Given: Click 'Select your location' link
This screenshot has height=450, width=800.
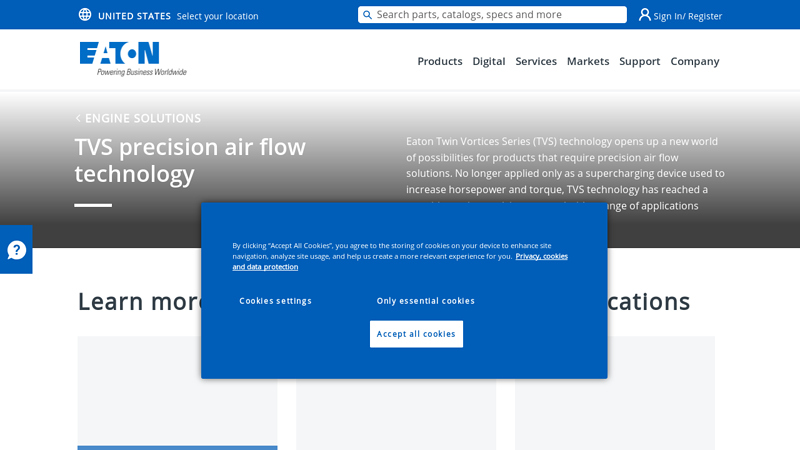Looking at the screenshot, I should point(217,16).
